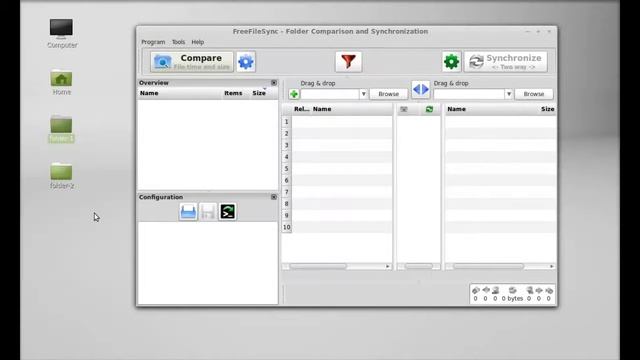The width and height of the screenshot is (640, 360).
Task: Expand left folder path dropdown
Action: (363, 94)
